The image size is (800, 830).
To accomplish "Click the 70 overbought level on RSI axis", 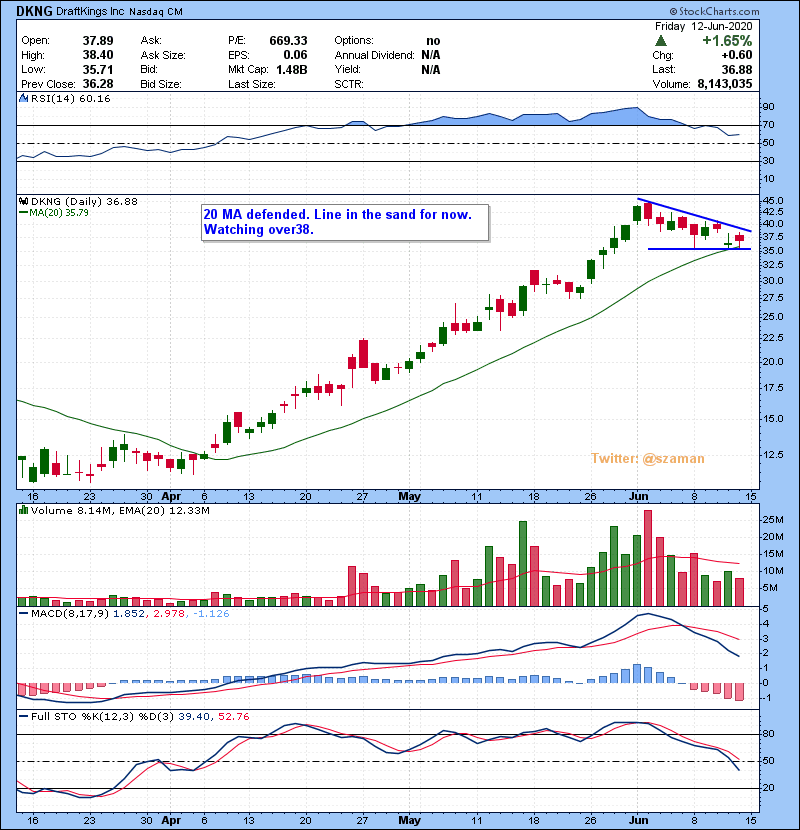I will coord(768,125).
